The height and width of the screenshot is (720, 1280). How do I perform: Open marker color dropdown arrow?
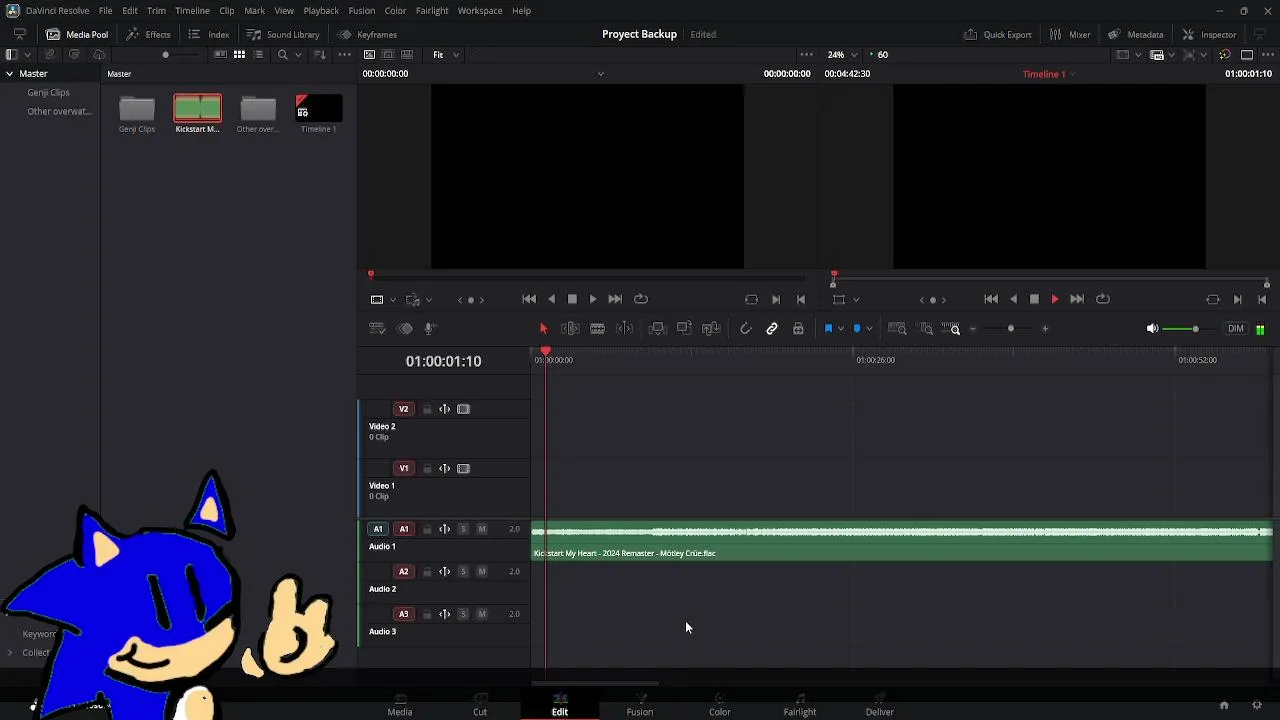(x=869, y=329)
